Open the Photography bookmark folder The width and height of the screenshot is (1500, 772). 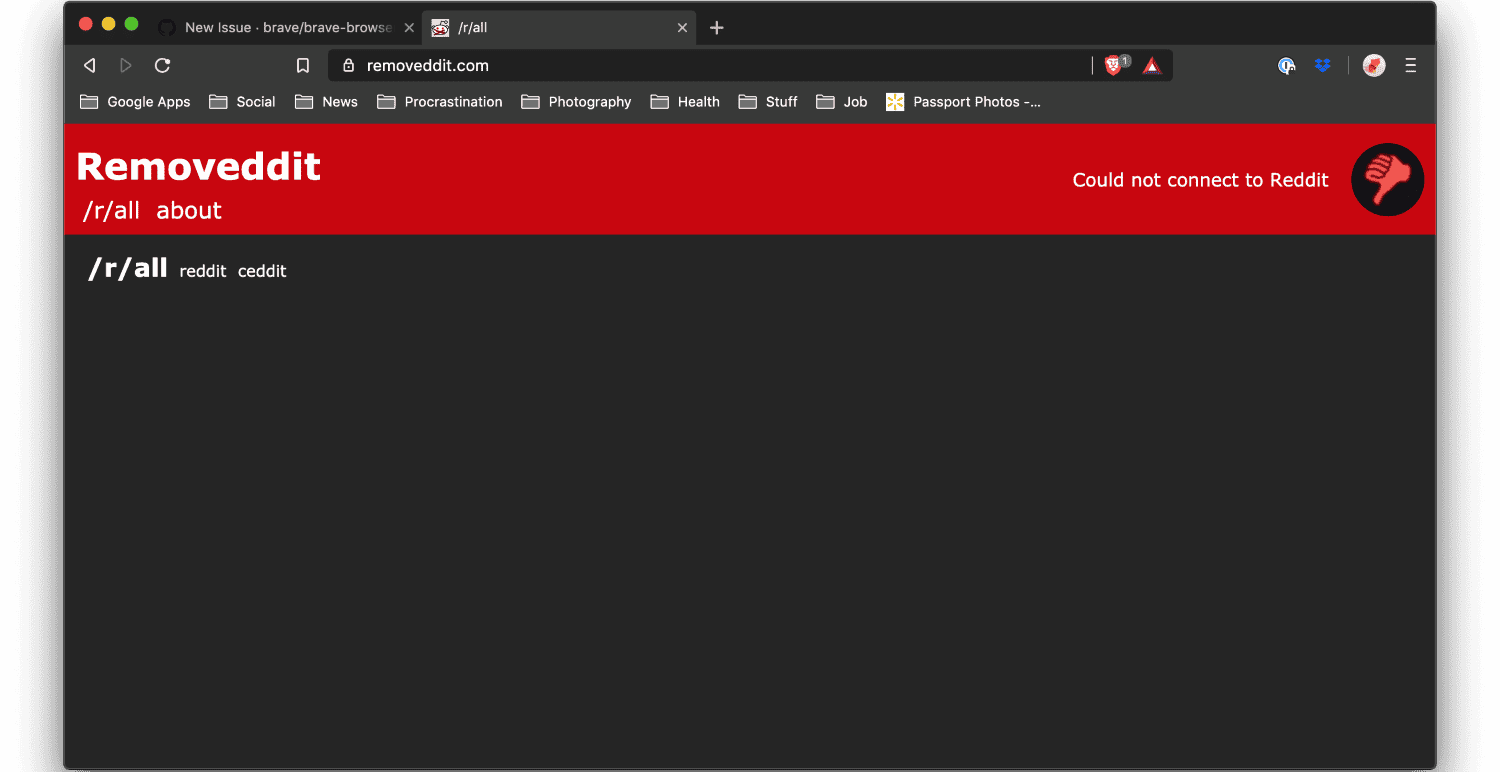(x=576, y=102)
